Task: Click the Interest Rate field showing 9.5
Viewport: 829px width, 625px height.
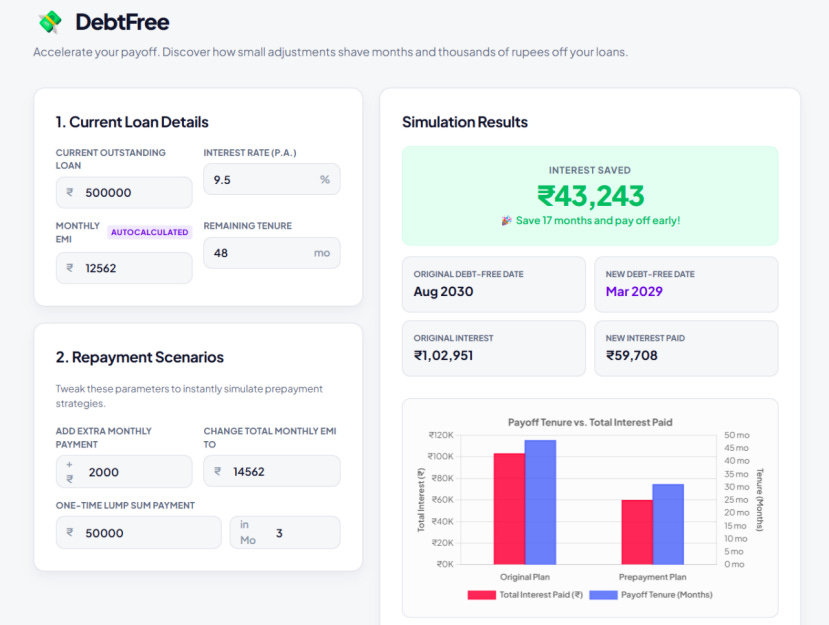Action: tap(272, 179)
